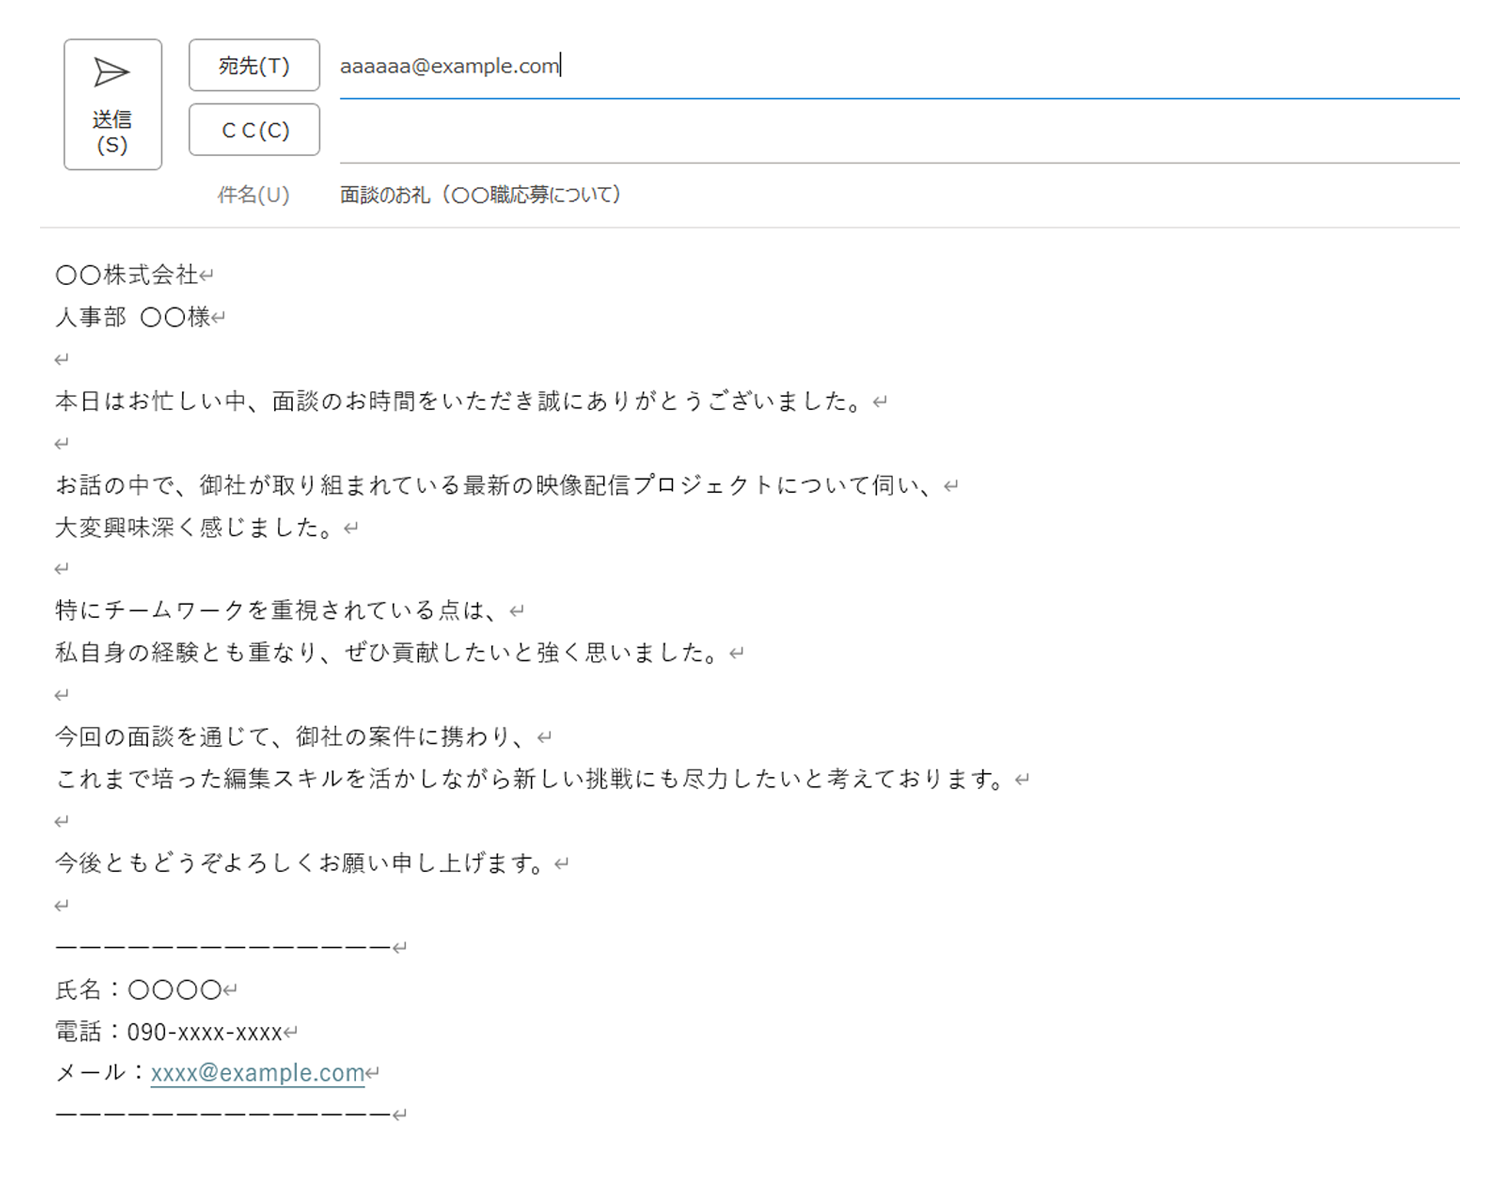Place cursor in the subject line 面談のお礼

pyautogui.click(x=480, y=194)
